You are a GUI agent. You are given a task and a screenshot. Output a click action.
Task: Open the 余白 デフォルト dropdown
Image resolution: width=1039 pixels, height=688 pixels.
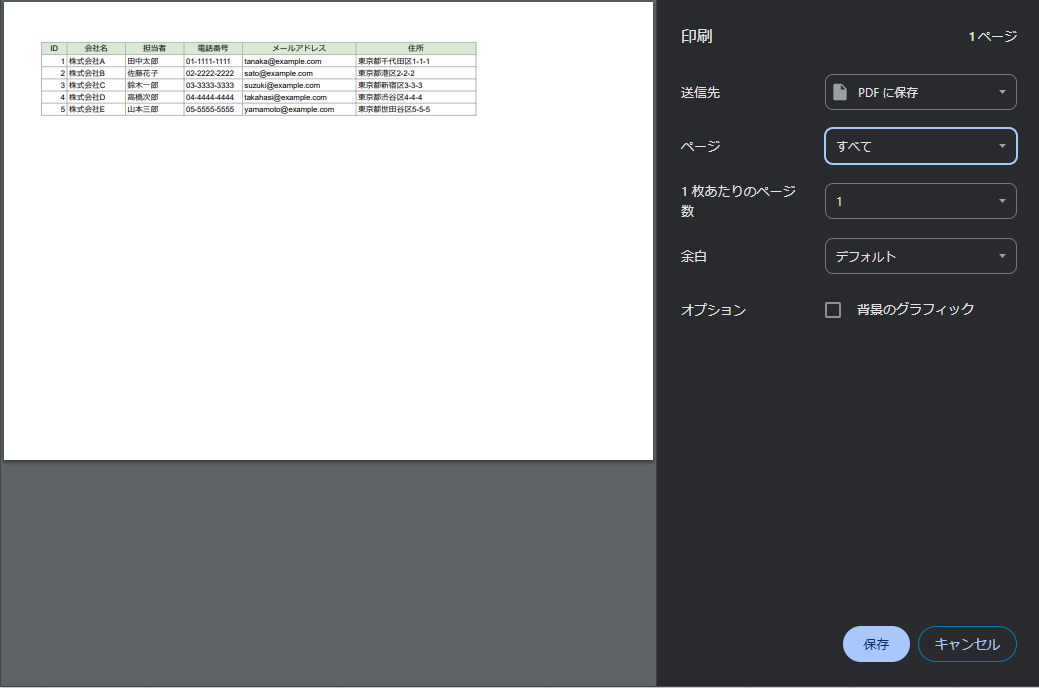click(920, 256)
